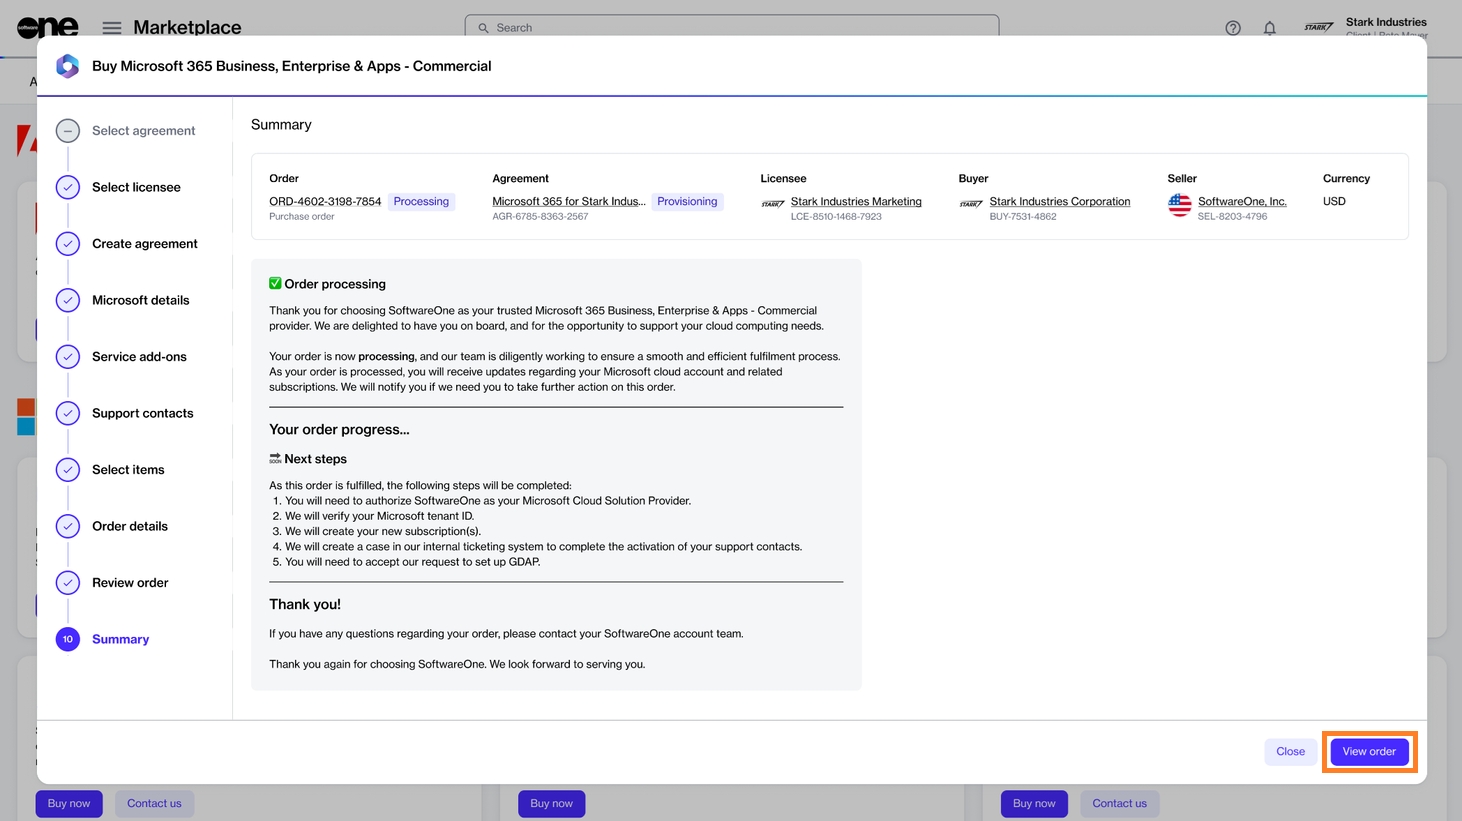Open the Microsoft 365 agreement link

[568, 202]
